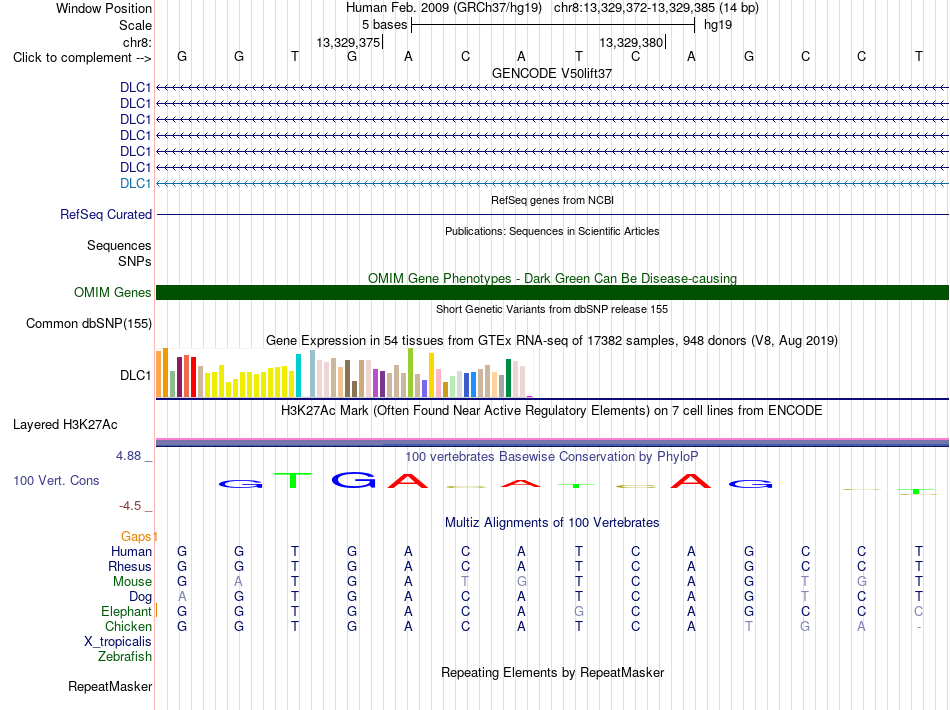
Task: Select the Zebrafish alignment row label
Action: [125, 657]
